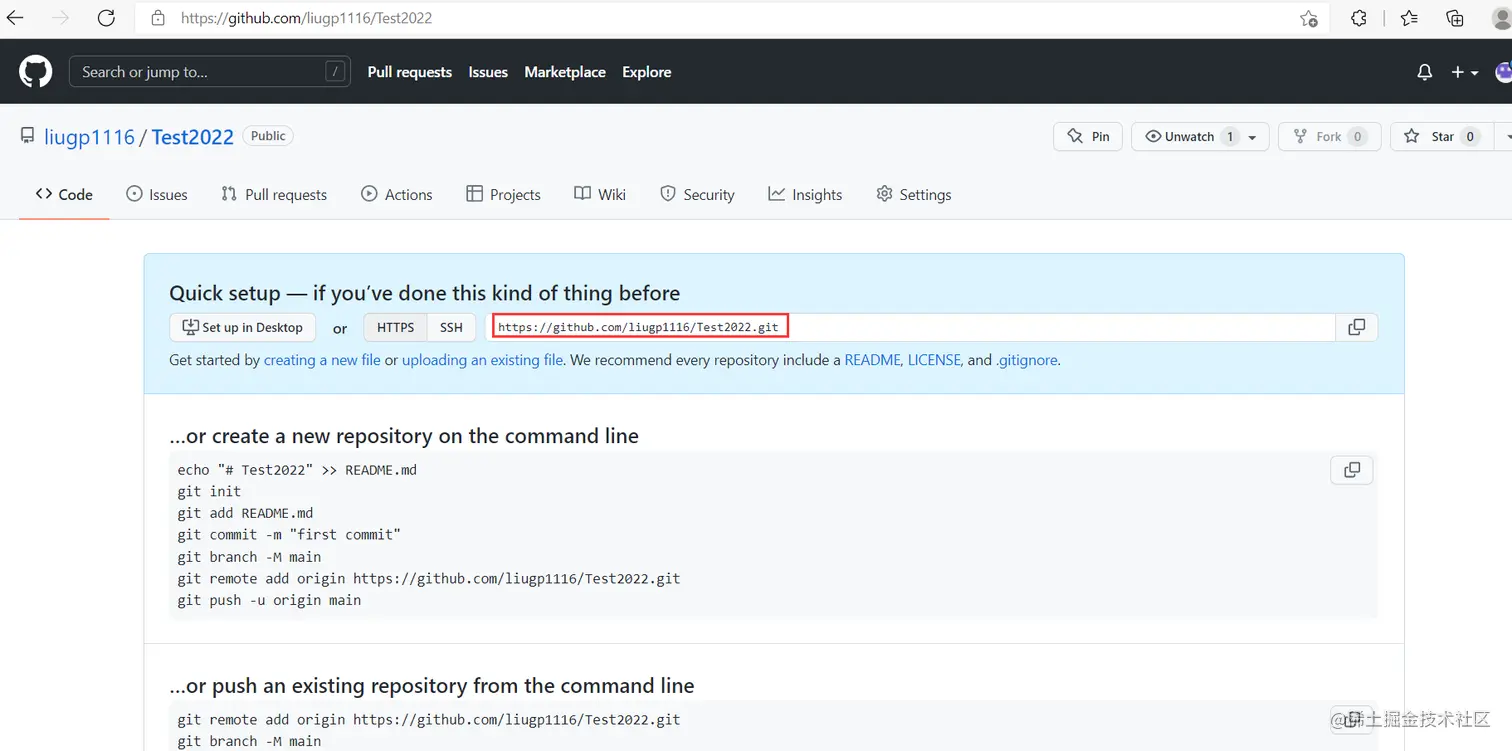This screenshot has height=751, width=1512.
Task: Open Pull requests in top navigation
Action: (x=410, y=72)
